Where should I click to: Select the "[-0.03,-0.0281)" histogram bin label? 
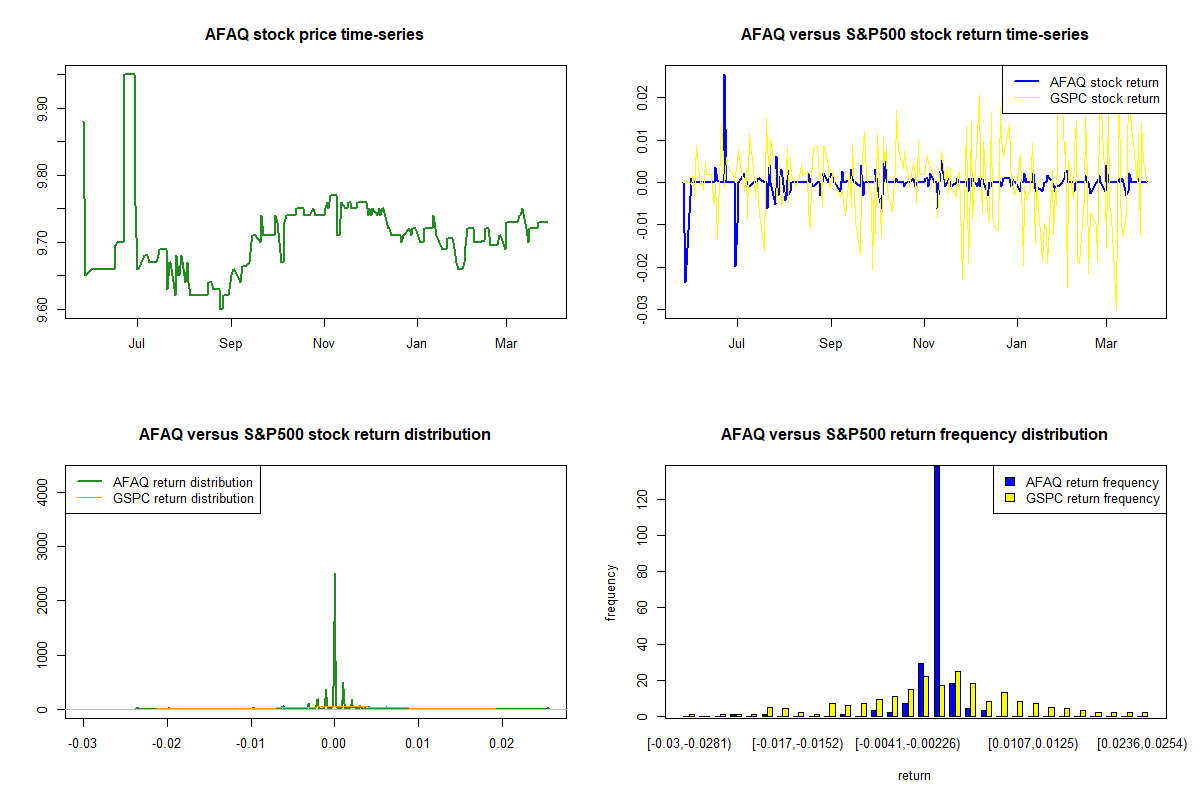tap(689, 744)
